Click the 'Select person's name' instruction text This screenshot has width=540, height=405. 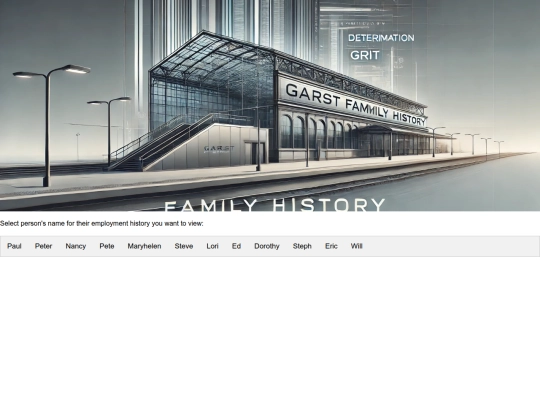coord(102,224)
